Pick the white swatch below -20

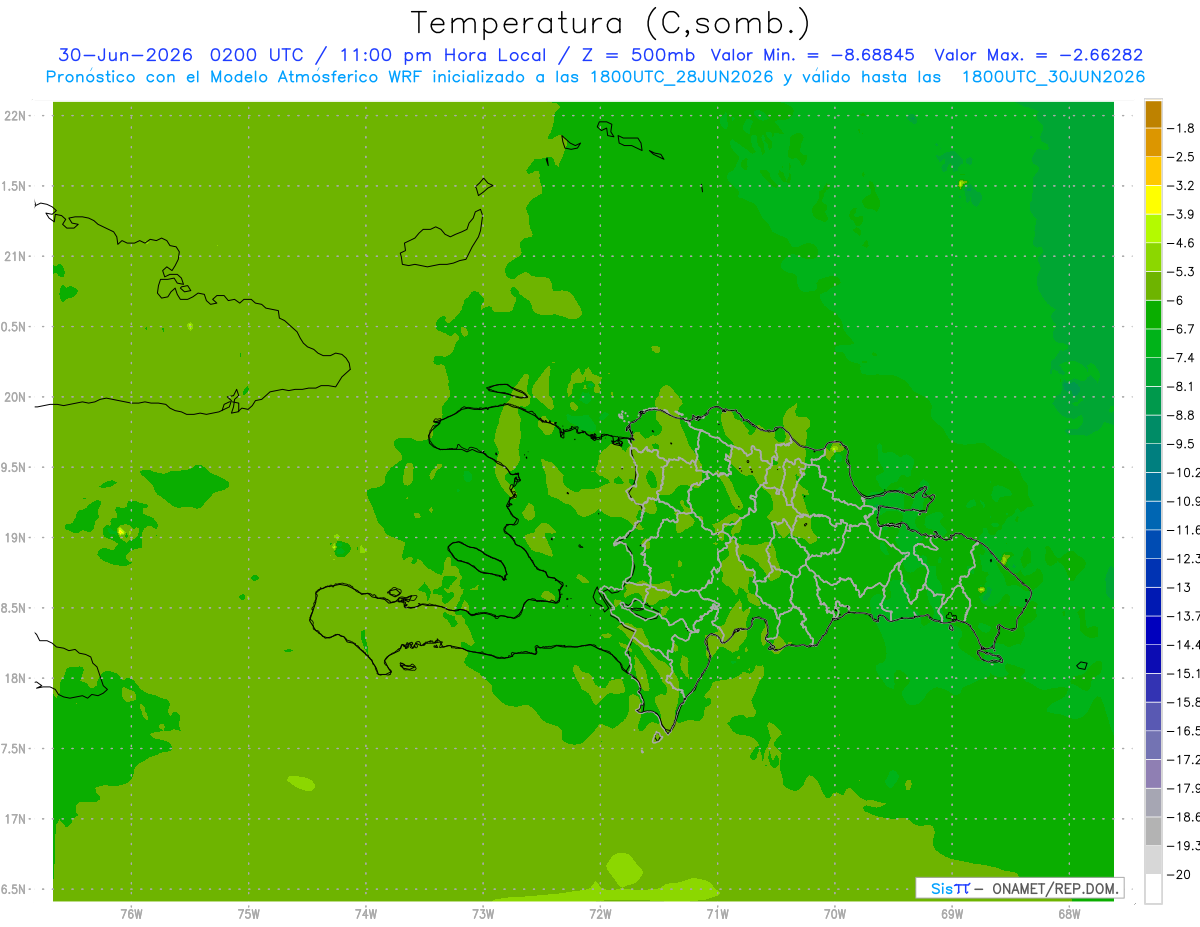pos(1153,889)
